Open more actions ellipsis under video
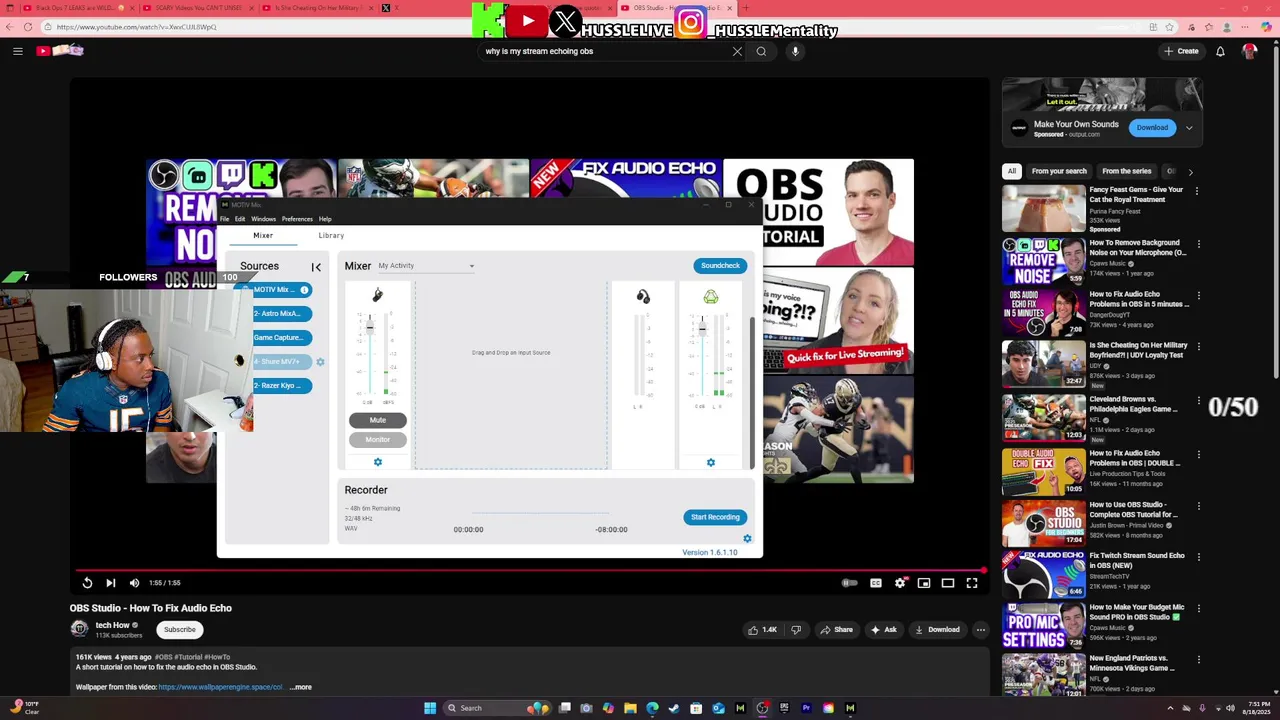 (981, 630)
